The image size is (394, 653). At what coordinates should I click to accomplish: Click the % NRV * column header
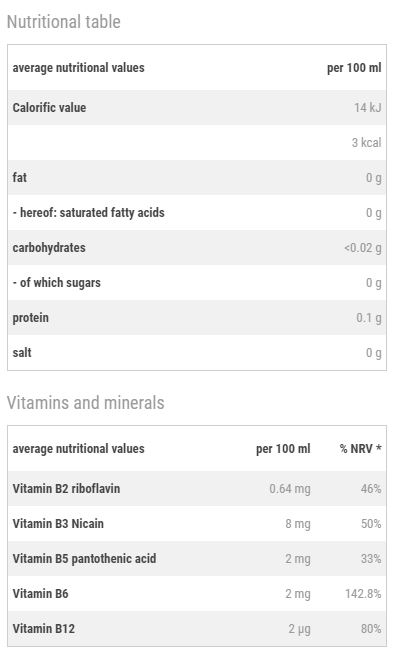(360, 449)
